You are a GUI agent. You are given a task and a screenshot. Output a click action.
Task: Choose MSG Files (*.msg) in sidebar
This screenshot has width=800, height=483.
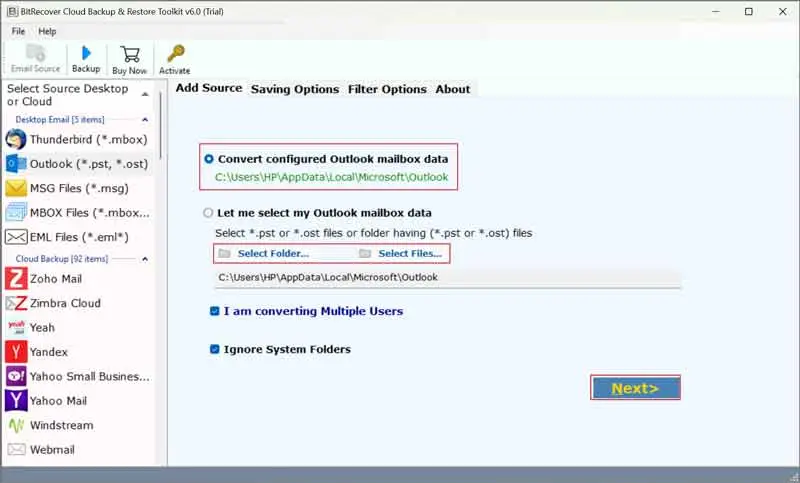(78, 188)
